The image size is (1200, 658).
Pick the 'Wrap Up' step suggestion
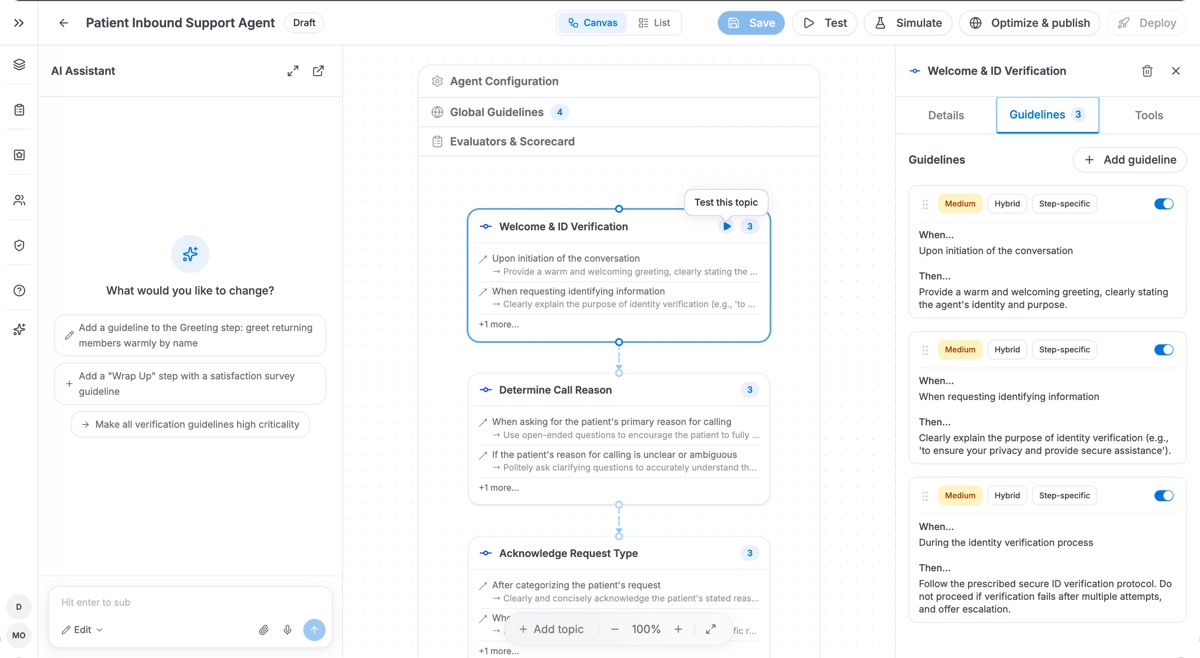pos(190,384)
